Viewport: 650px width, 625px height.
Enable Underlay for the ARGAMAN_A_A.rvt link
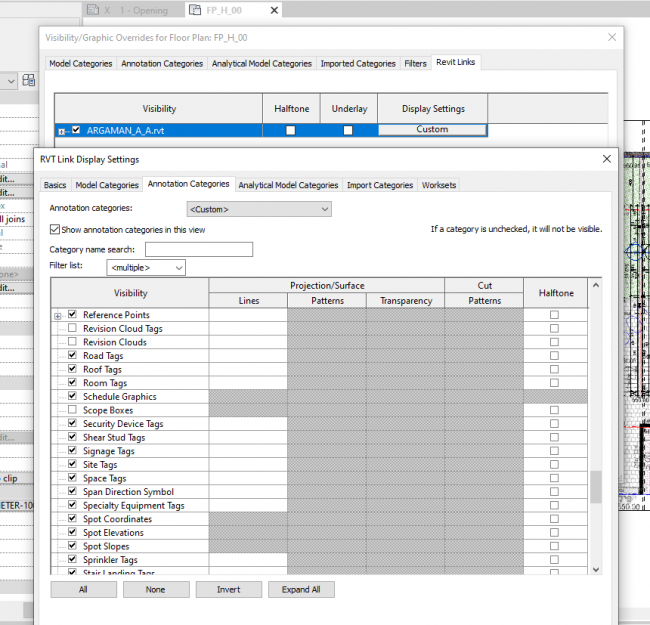tap(348, 130)
